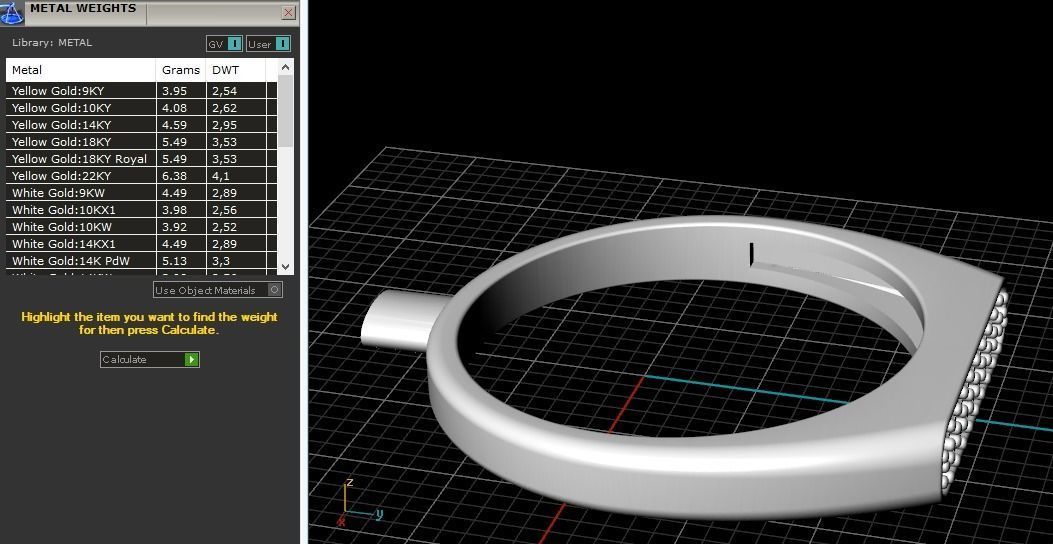
Task: Click the metal list scroll up arrow
Action: click(x=285, y=67)
